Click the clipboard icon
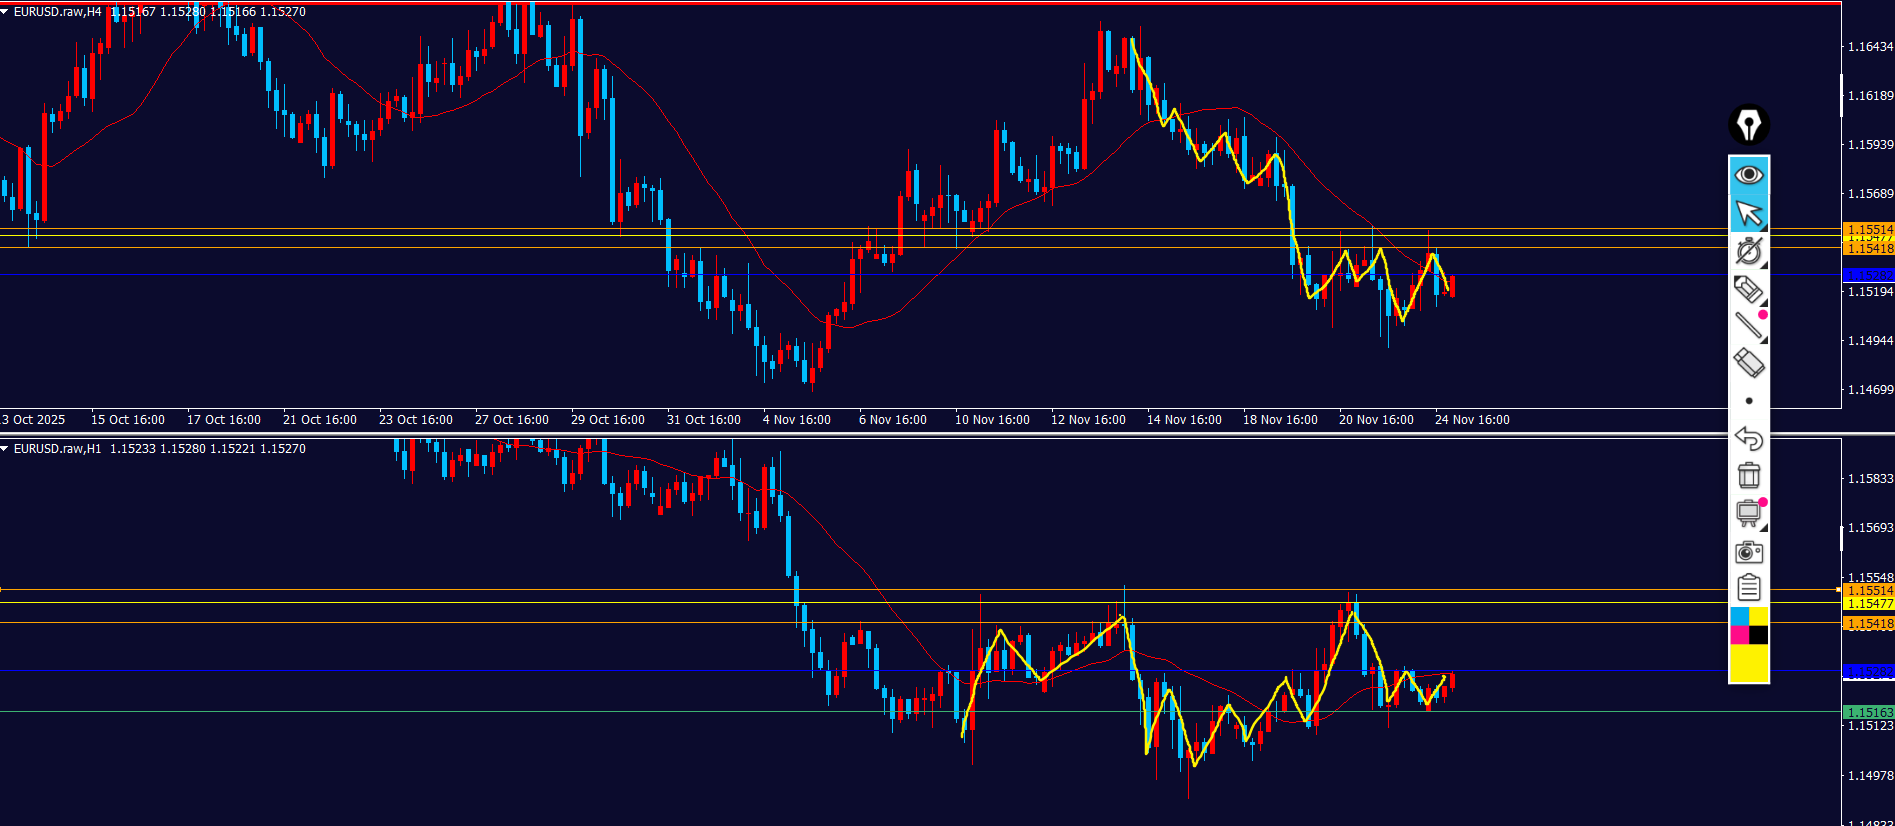 (x=1749, y=588)
